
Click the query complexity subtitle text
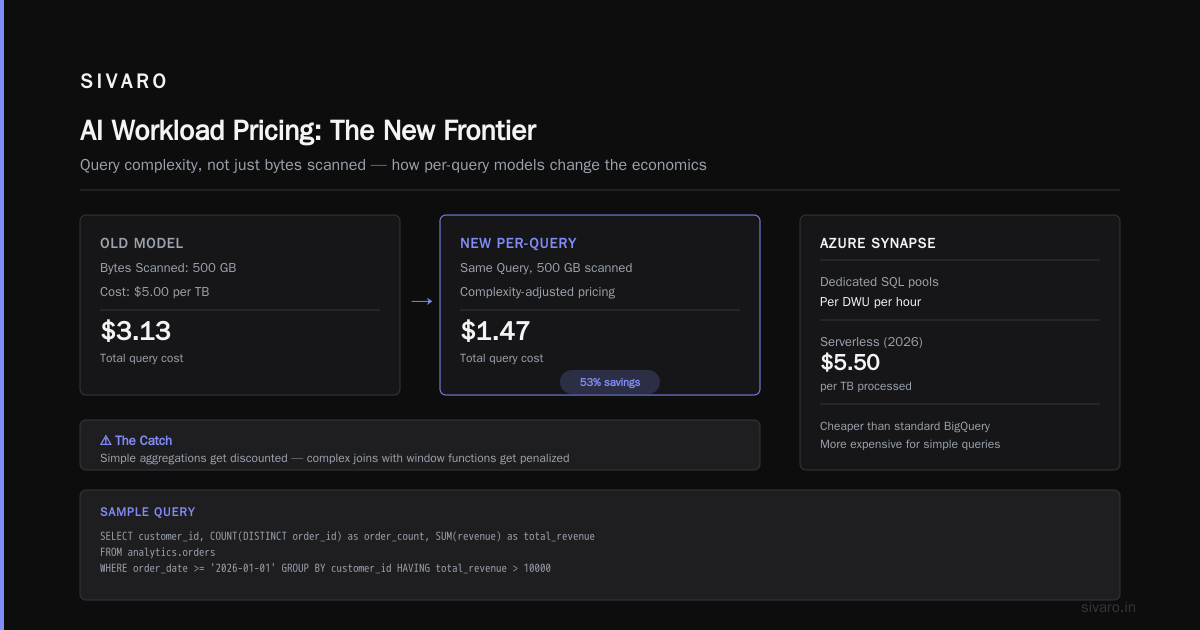[393, 165]
